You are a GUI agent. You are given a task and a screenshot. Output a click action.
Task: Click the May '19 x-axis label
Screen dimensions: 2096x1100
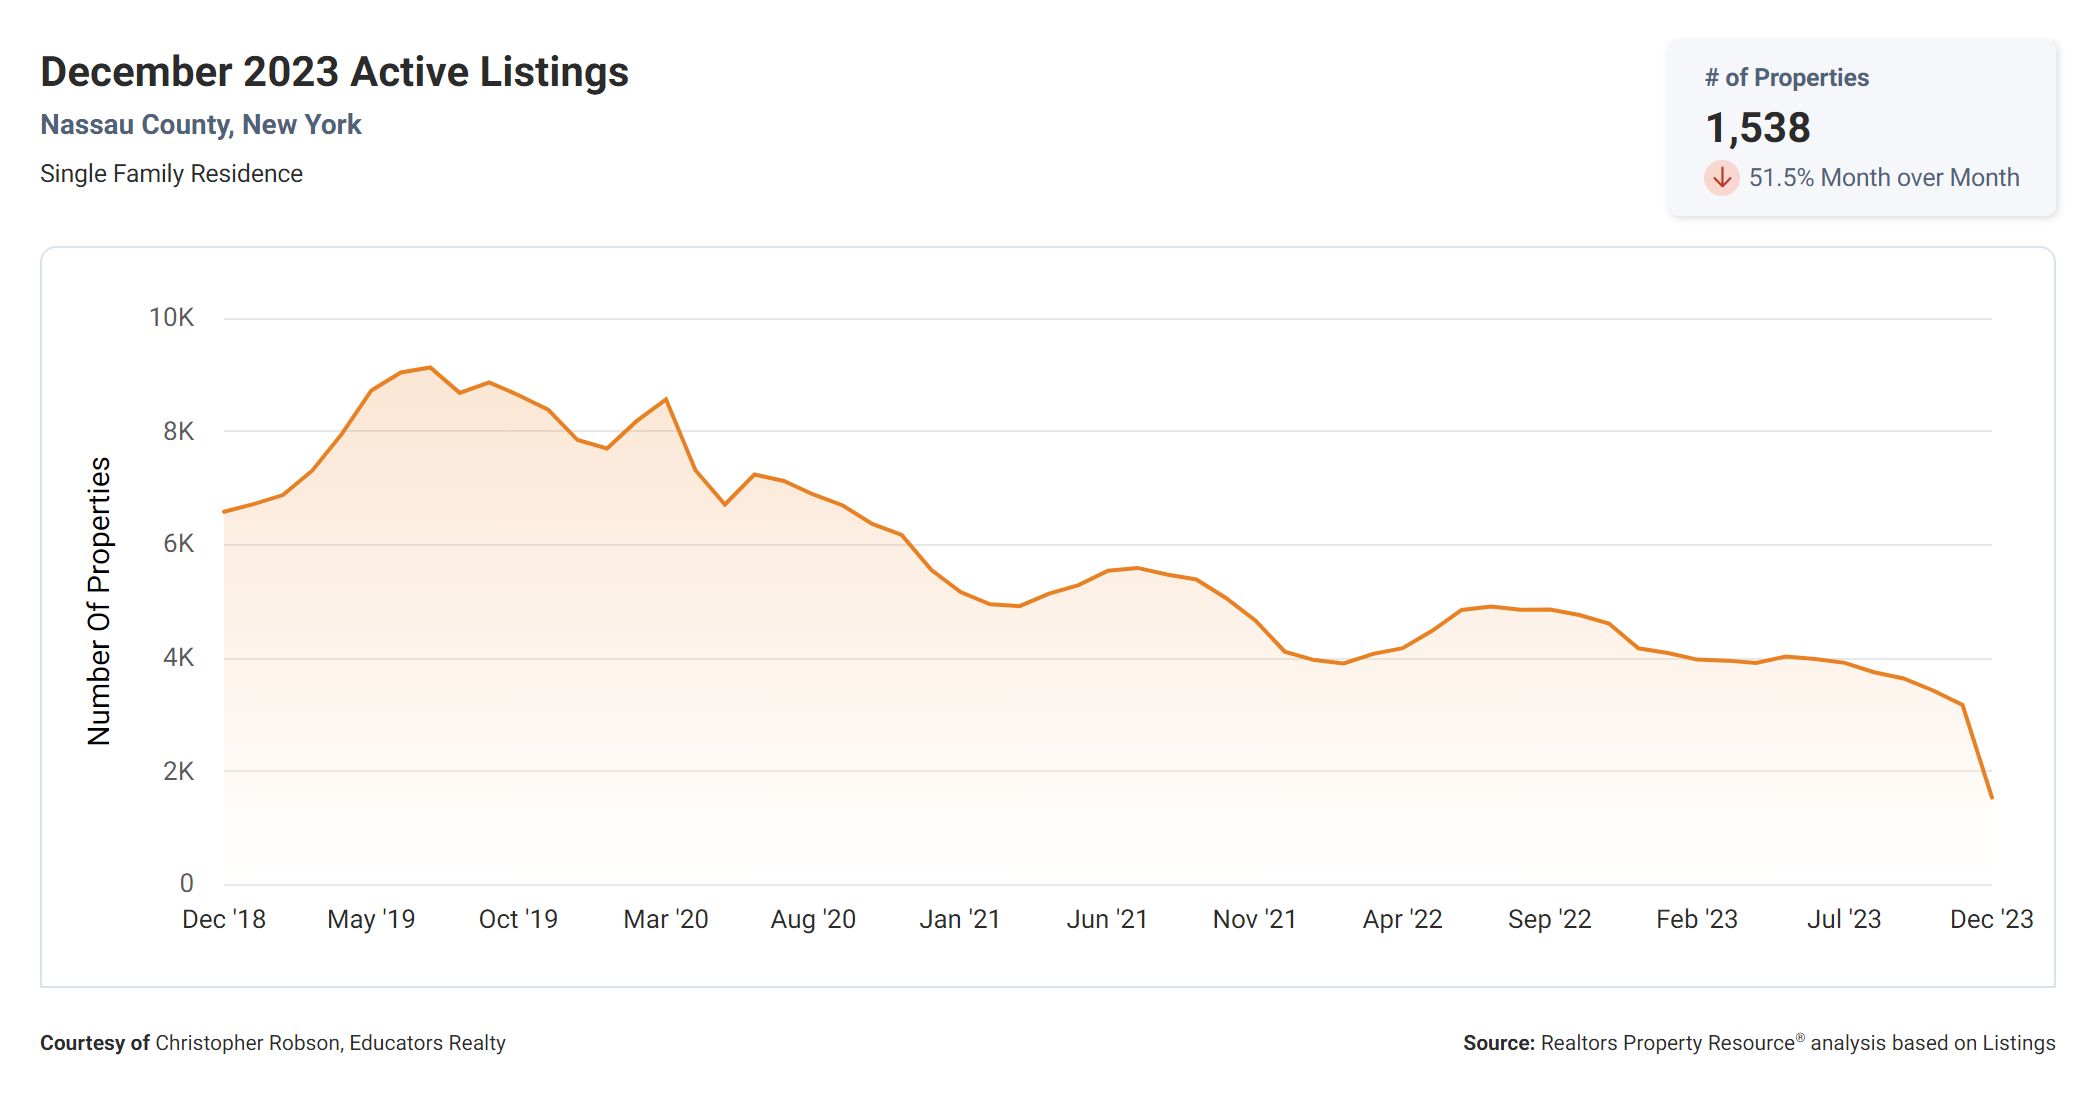371,920
